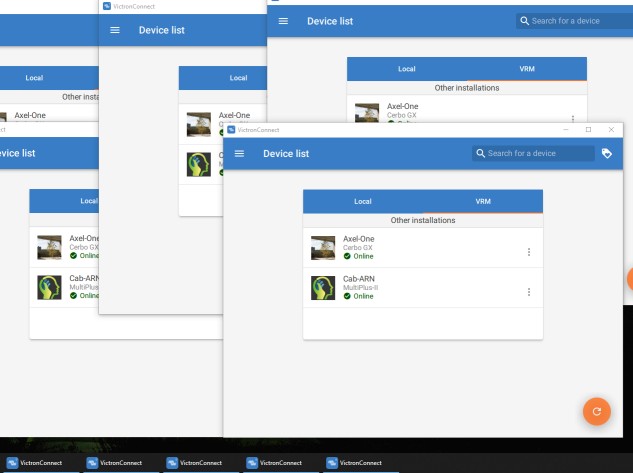Click the Other installations header in the top-right window

coord(467,88)
